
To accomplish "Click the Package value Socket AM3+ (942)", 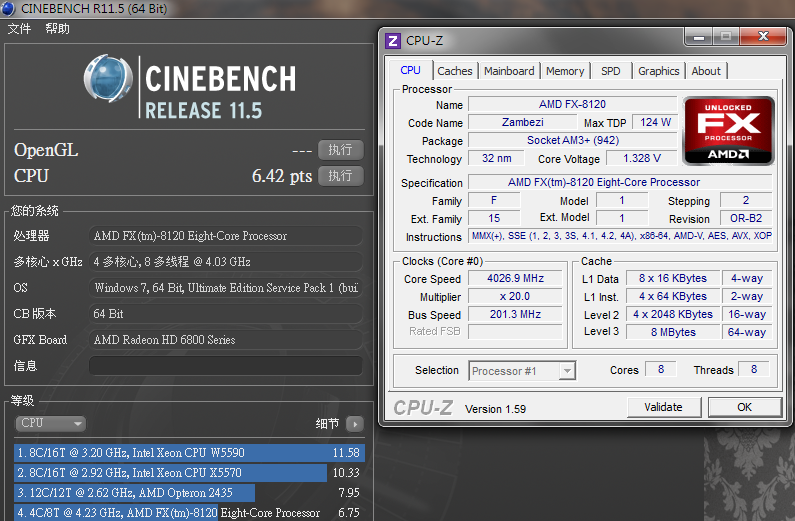I will pyautogui.click(x=572, y=140).
